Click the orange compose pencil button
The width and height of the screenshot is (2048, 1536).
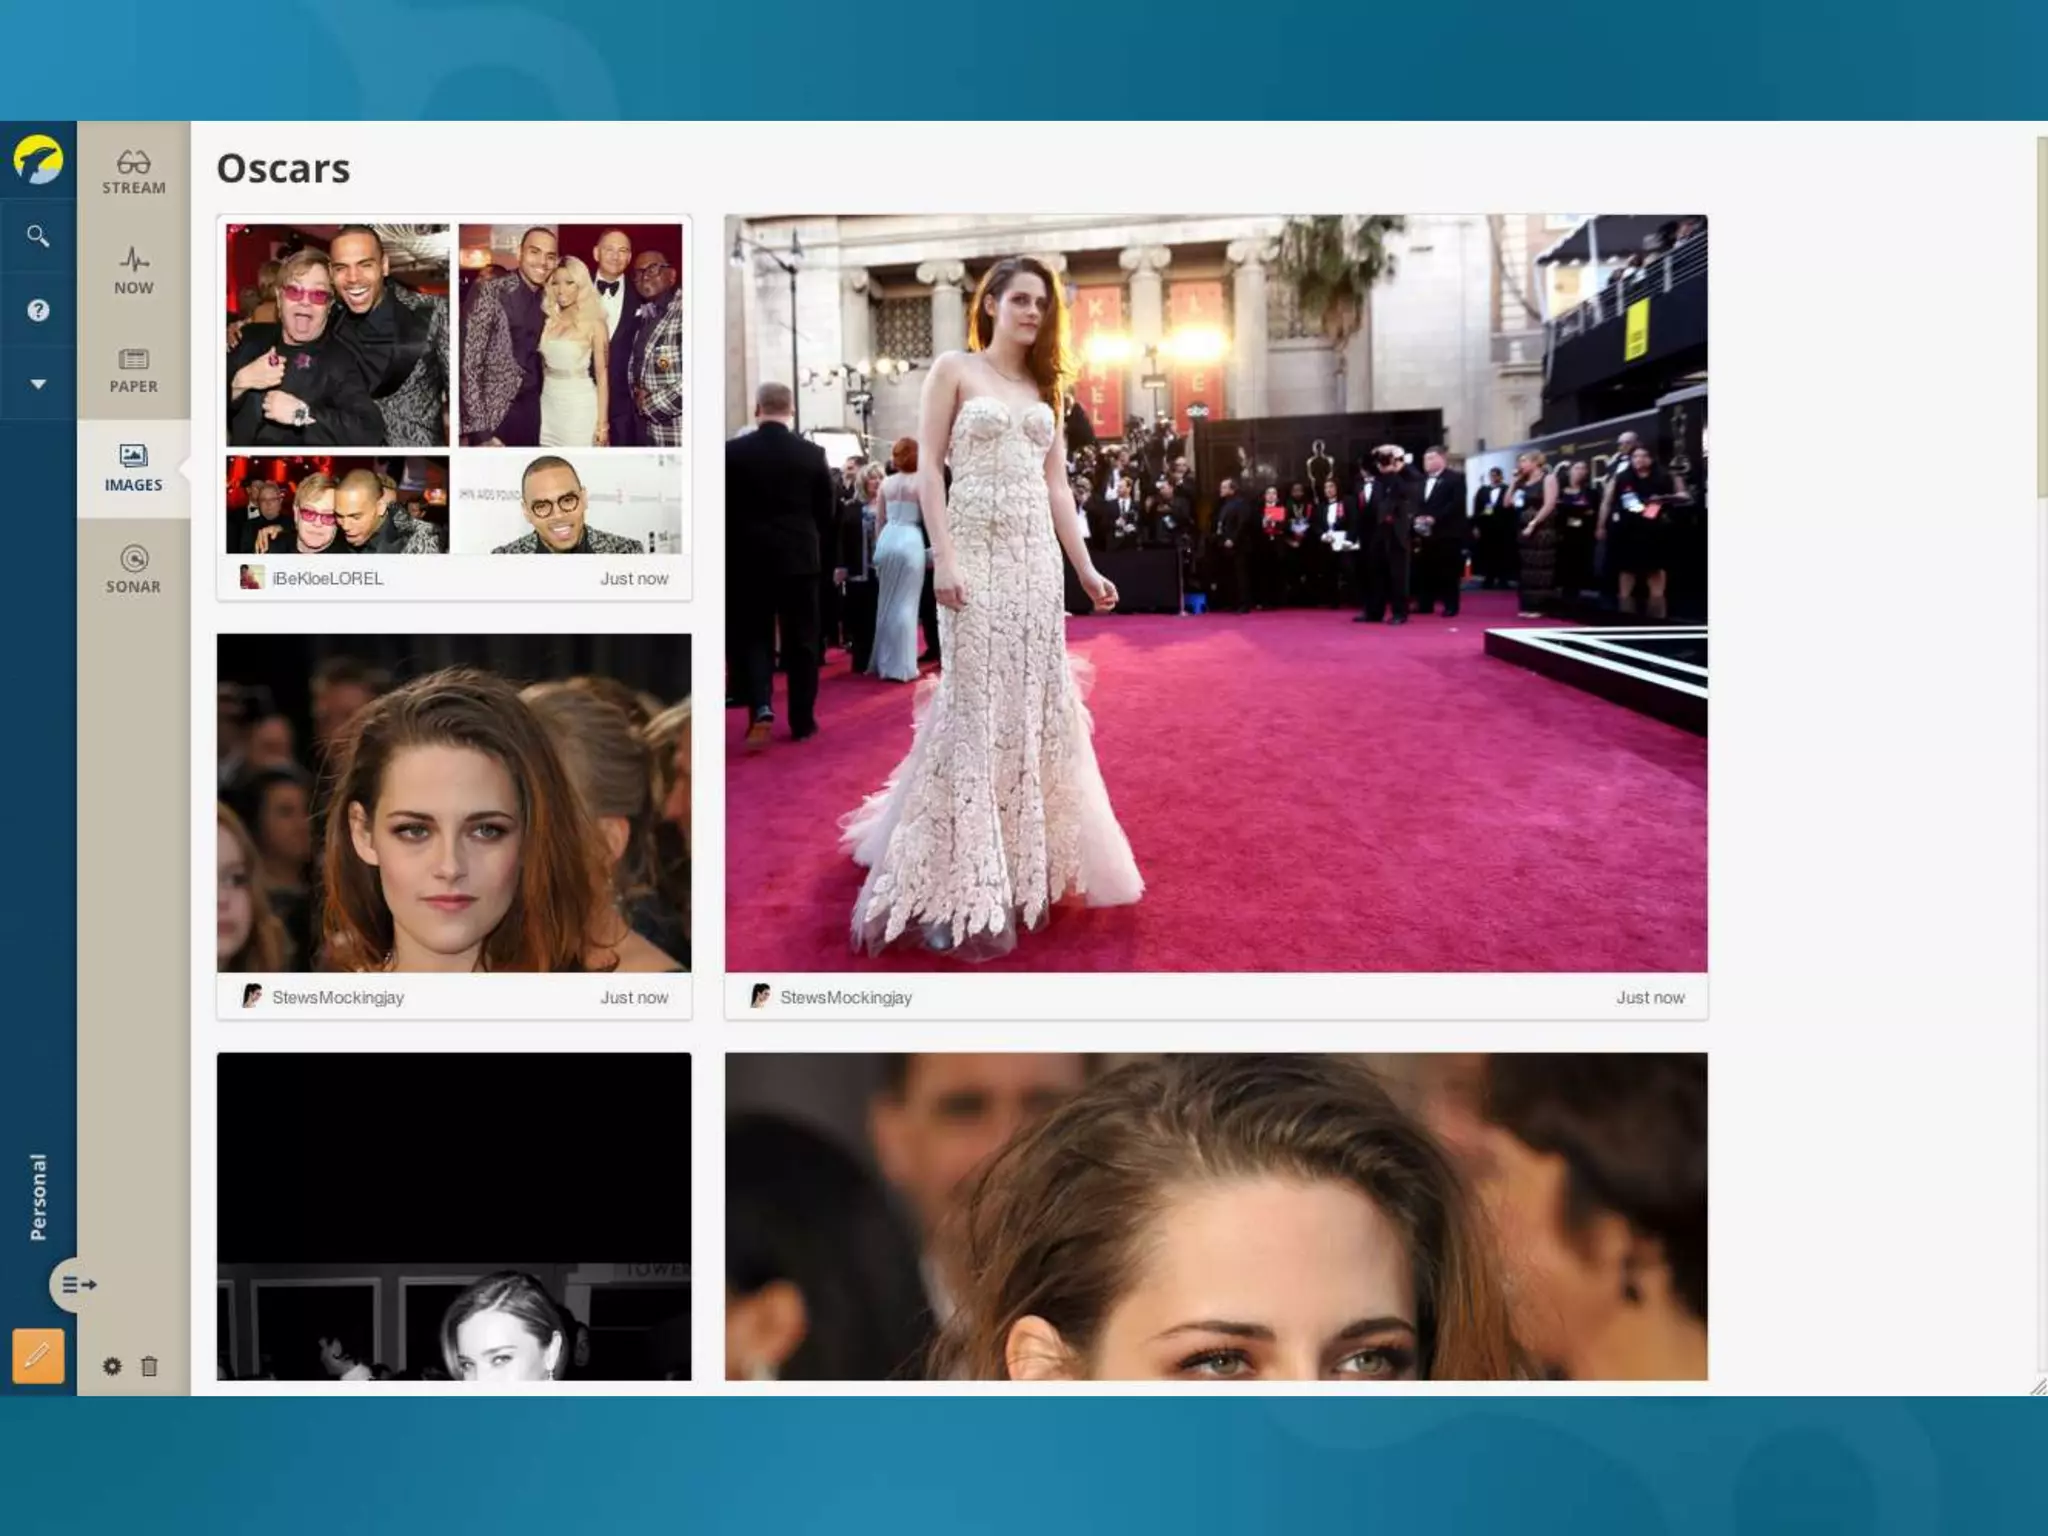point(38,1356)
